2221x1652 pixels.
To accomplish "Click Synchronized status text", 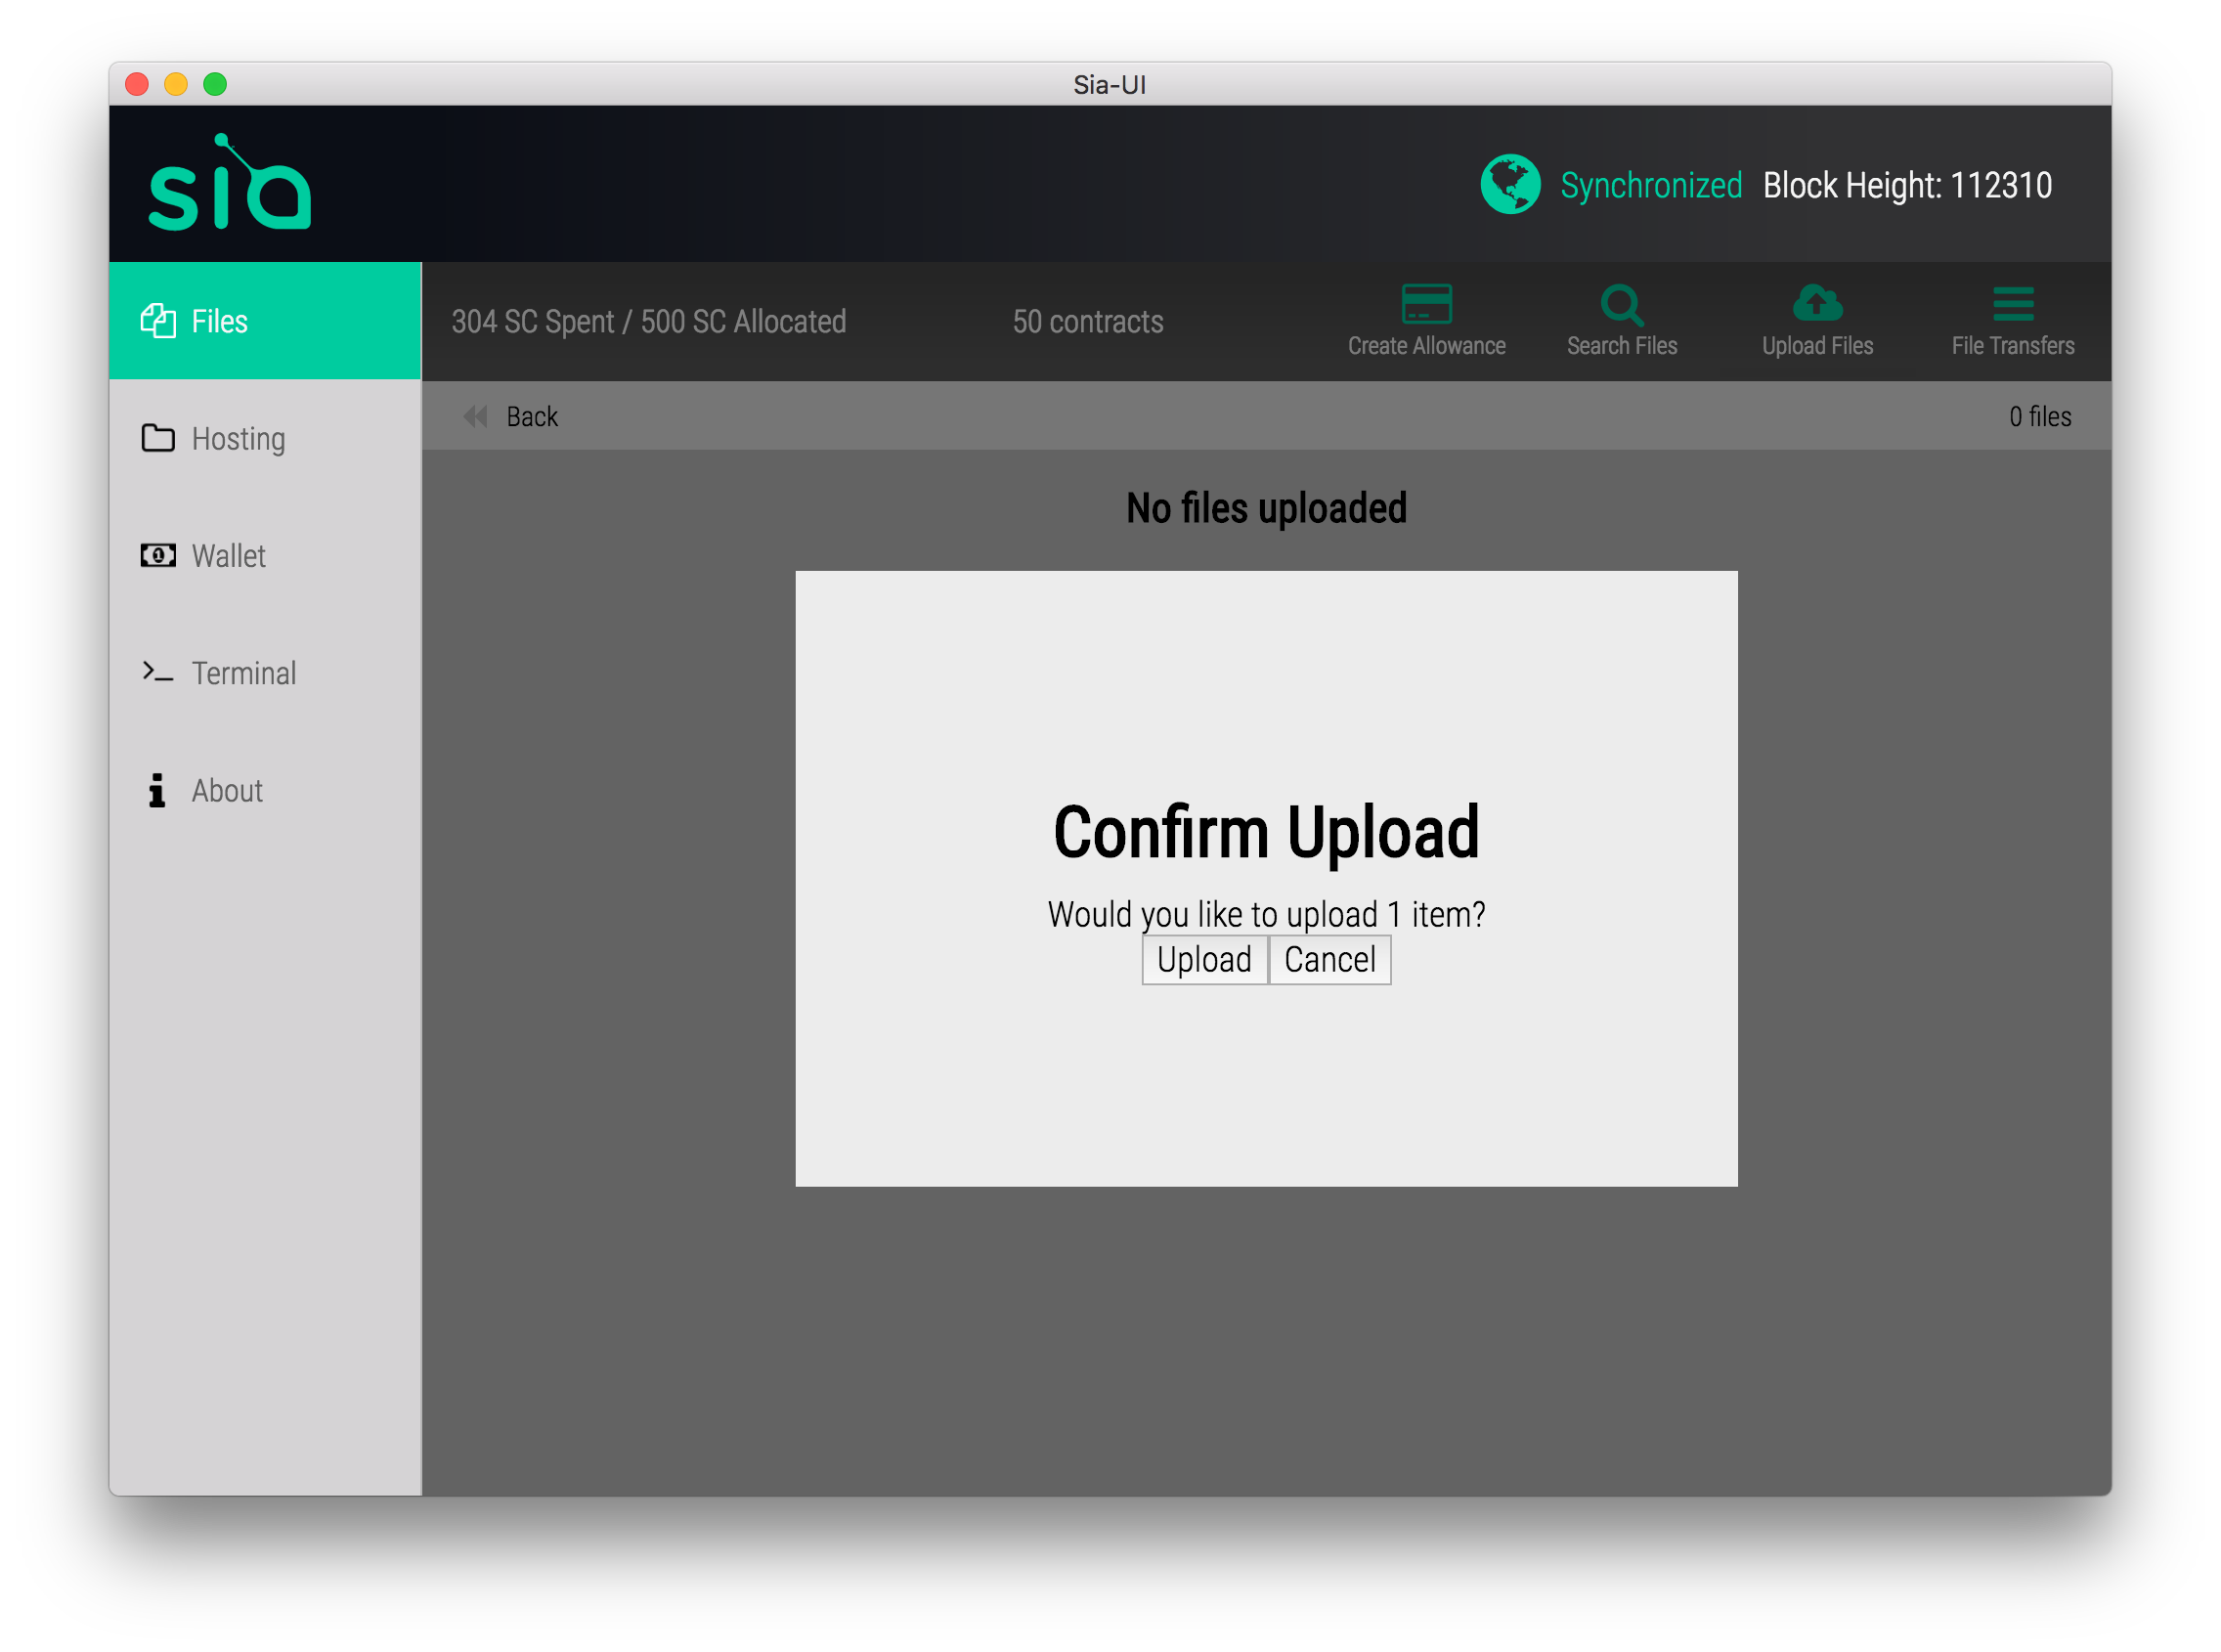I will point(1651,185).
